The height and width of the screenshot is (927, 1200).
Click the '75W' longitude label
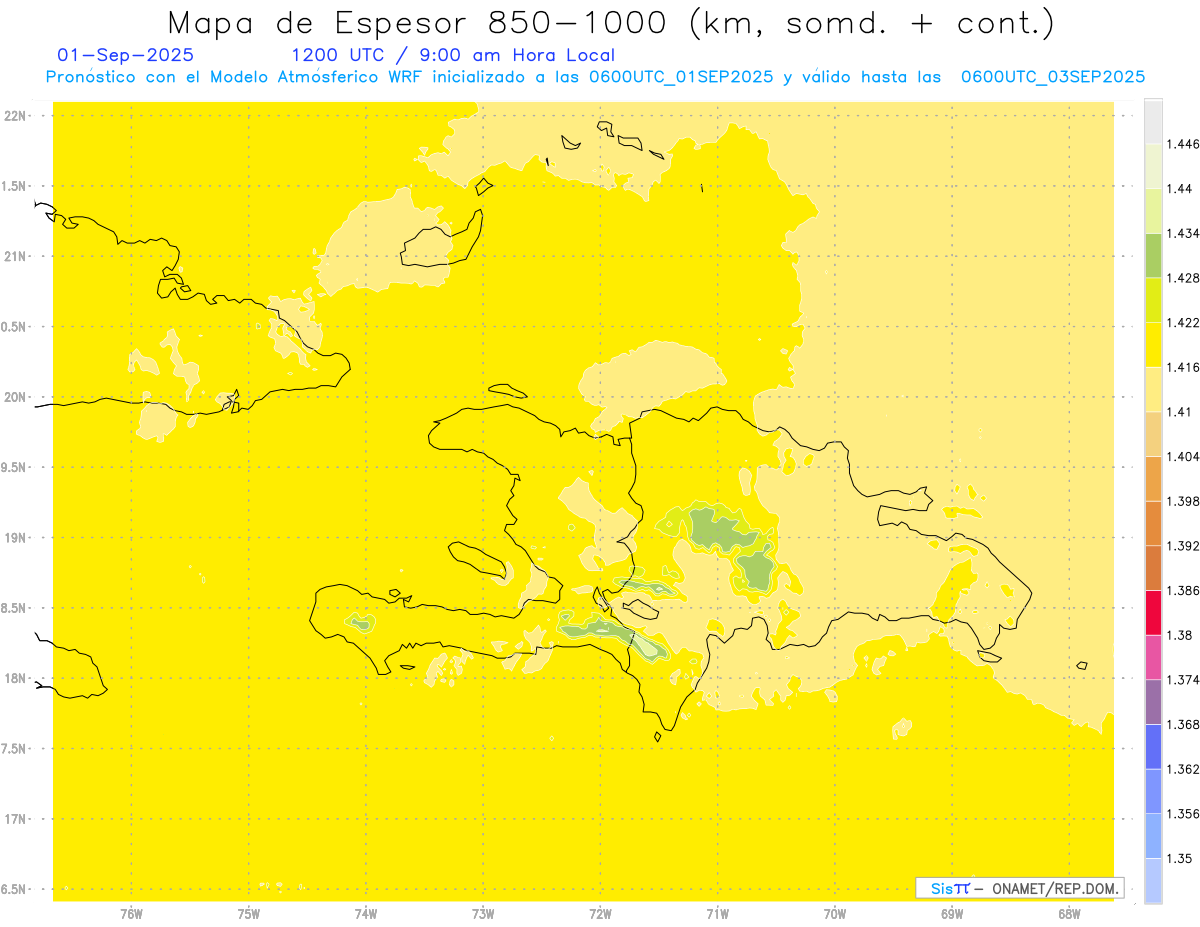(x=249, y=914)
